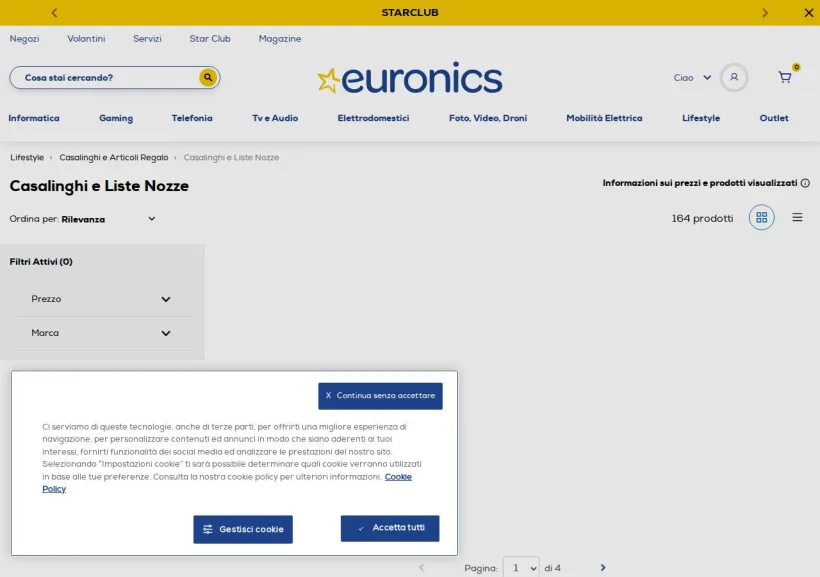Open the Ordina per Rilevanza dropdown
820x577 pixels.
(x=83, y=219)
